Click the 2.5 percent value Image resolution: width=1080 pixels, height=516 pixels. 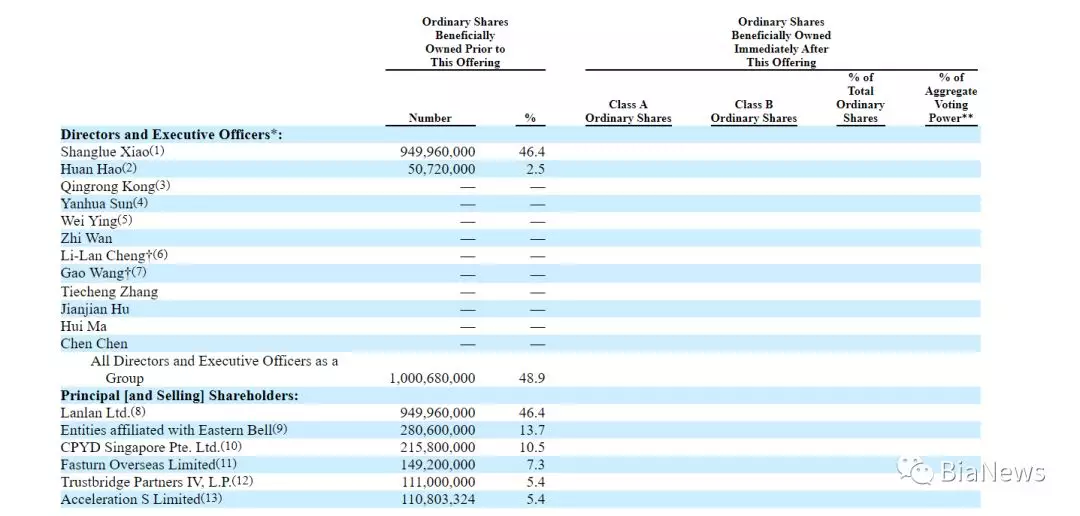tap(534, 169)
